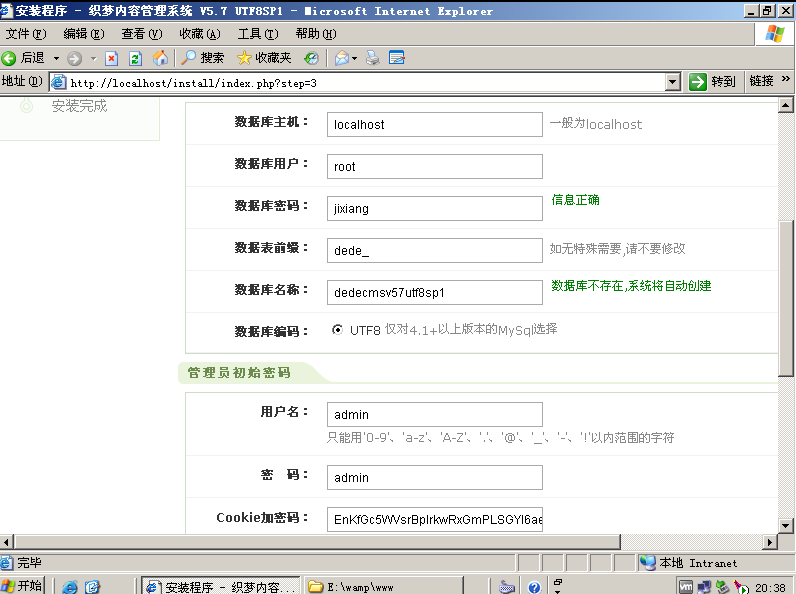Image resolution: width=796 pixels, height=594 pixels.
Task: Click the database password field with jixiang
Action: click(435, 209)
